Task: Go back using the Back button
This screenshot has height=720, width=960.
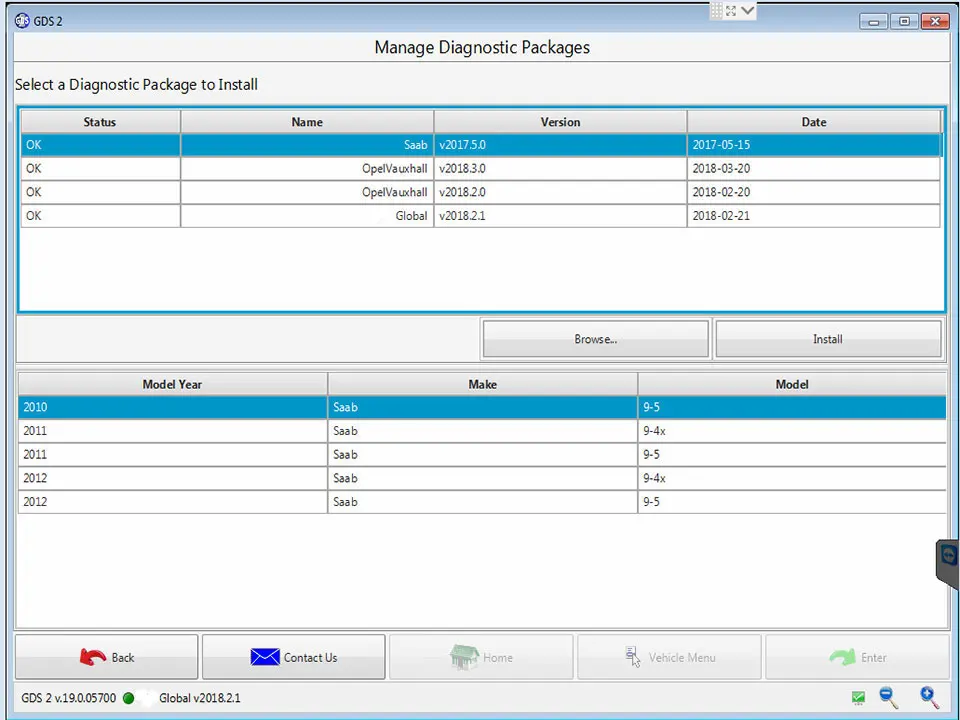Action: (107, 657)
